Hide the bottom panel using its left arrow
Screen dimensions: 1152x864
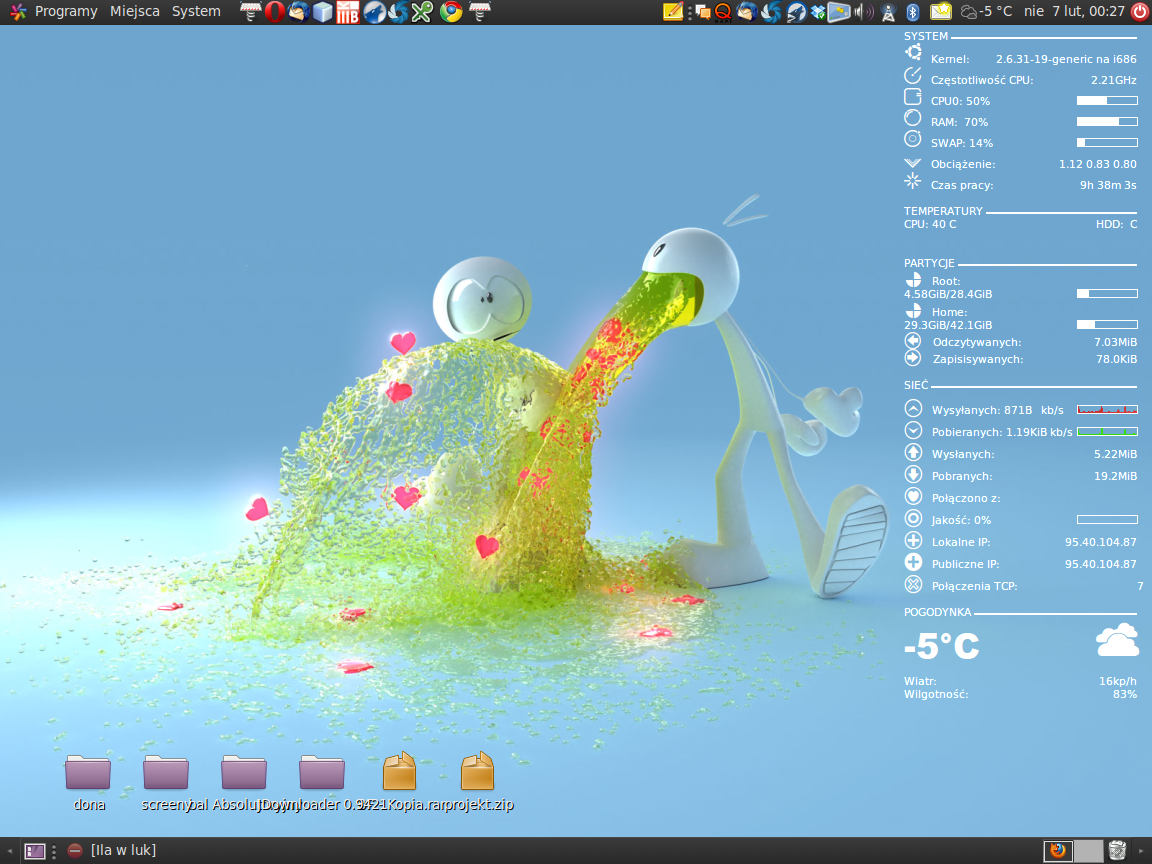pyautogui.click(x=9, y=851)
